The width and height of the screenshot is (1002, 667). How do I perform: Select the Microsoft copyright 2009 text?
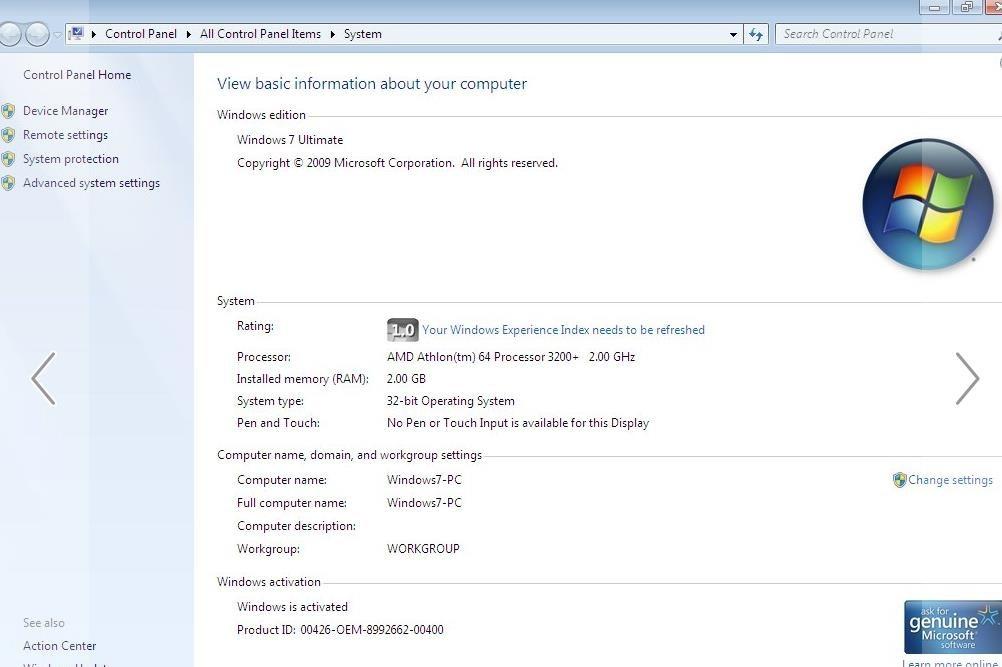[x=397, y=163]
